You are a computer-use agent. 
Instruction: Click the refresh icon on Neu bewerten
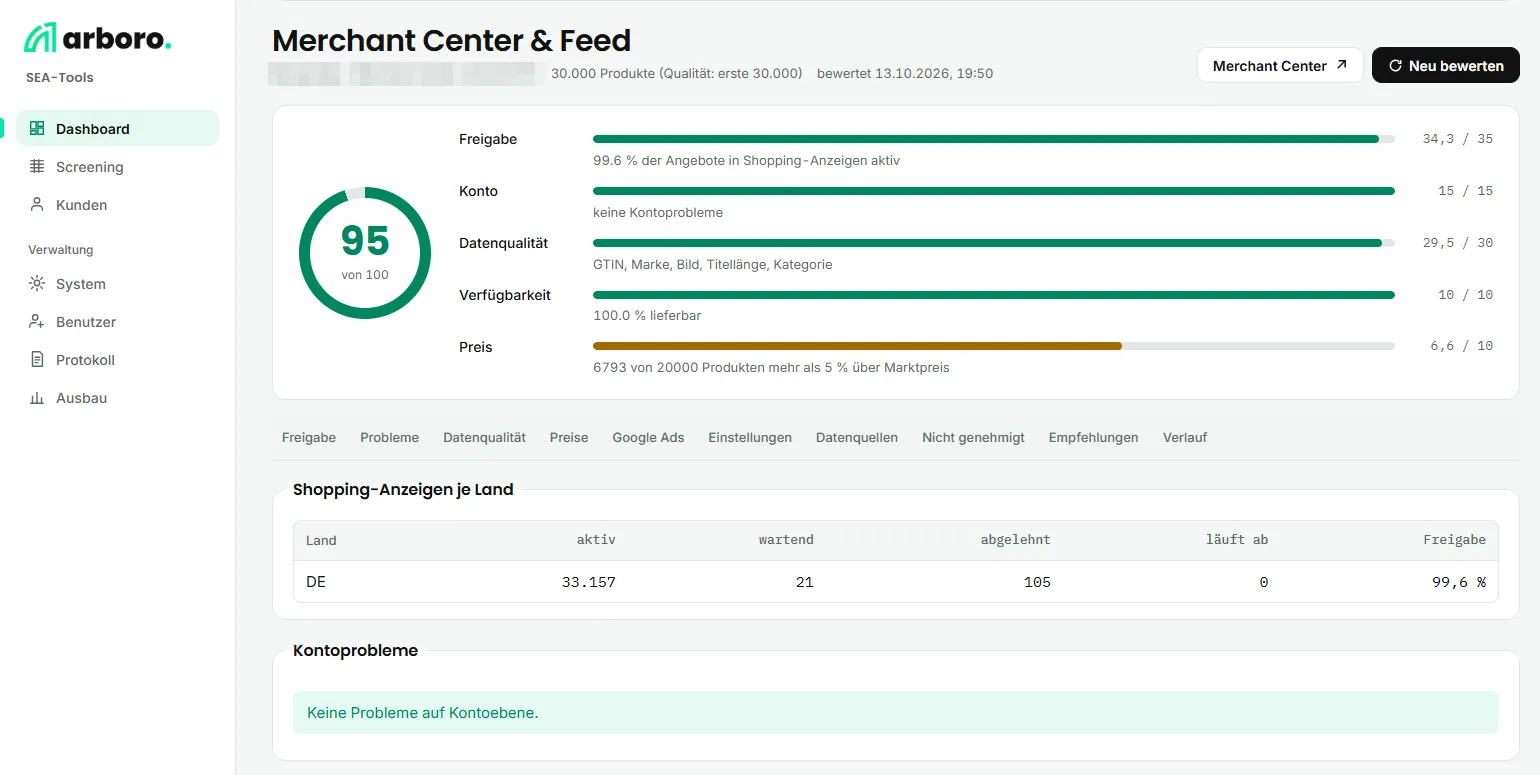click(1395, 66)
